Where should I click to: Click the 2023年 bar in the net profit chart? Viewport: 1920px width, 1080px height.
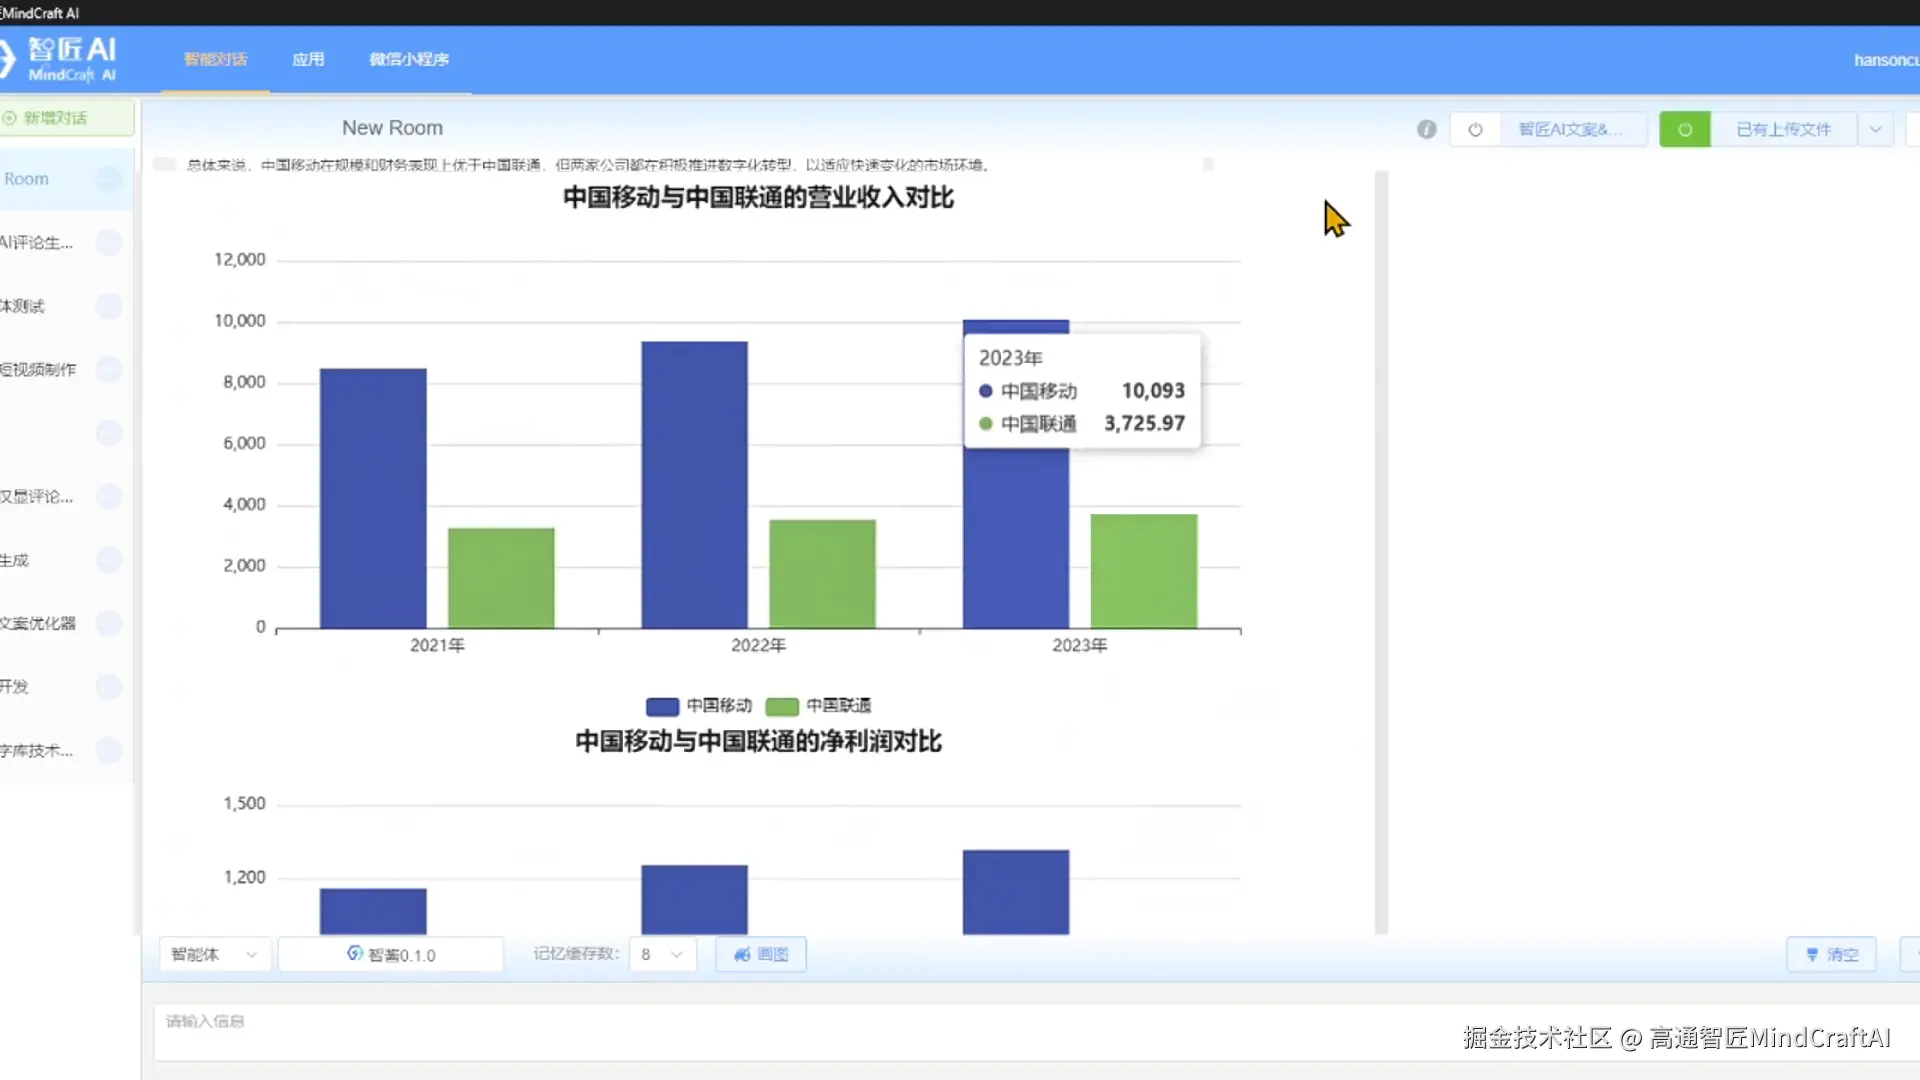(x=1016, y=892)
